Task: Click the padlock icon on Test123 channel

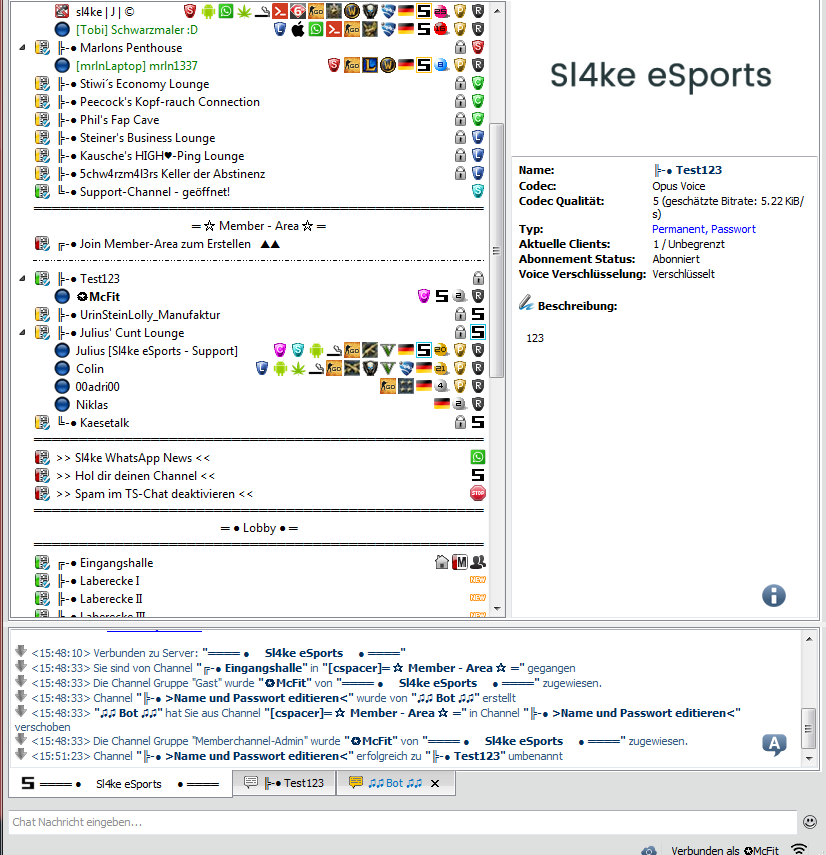Action: pyautogui.click(x=478, y=278)
